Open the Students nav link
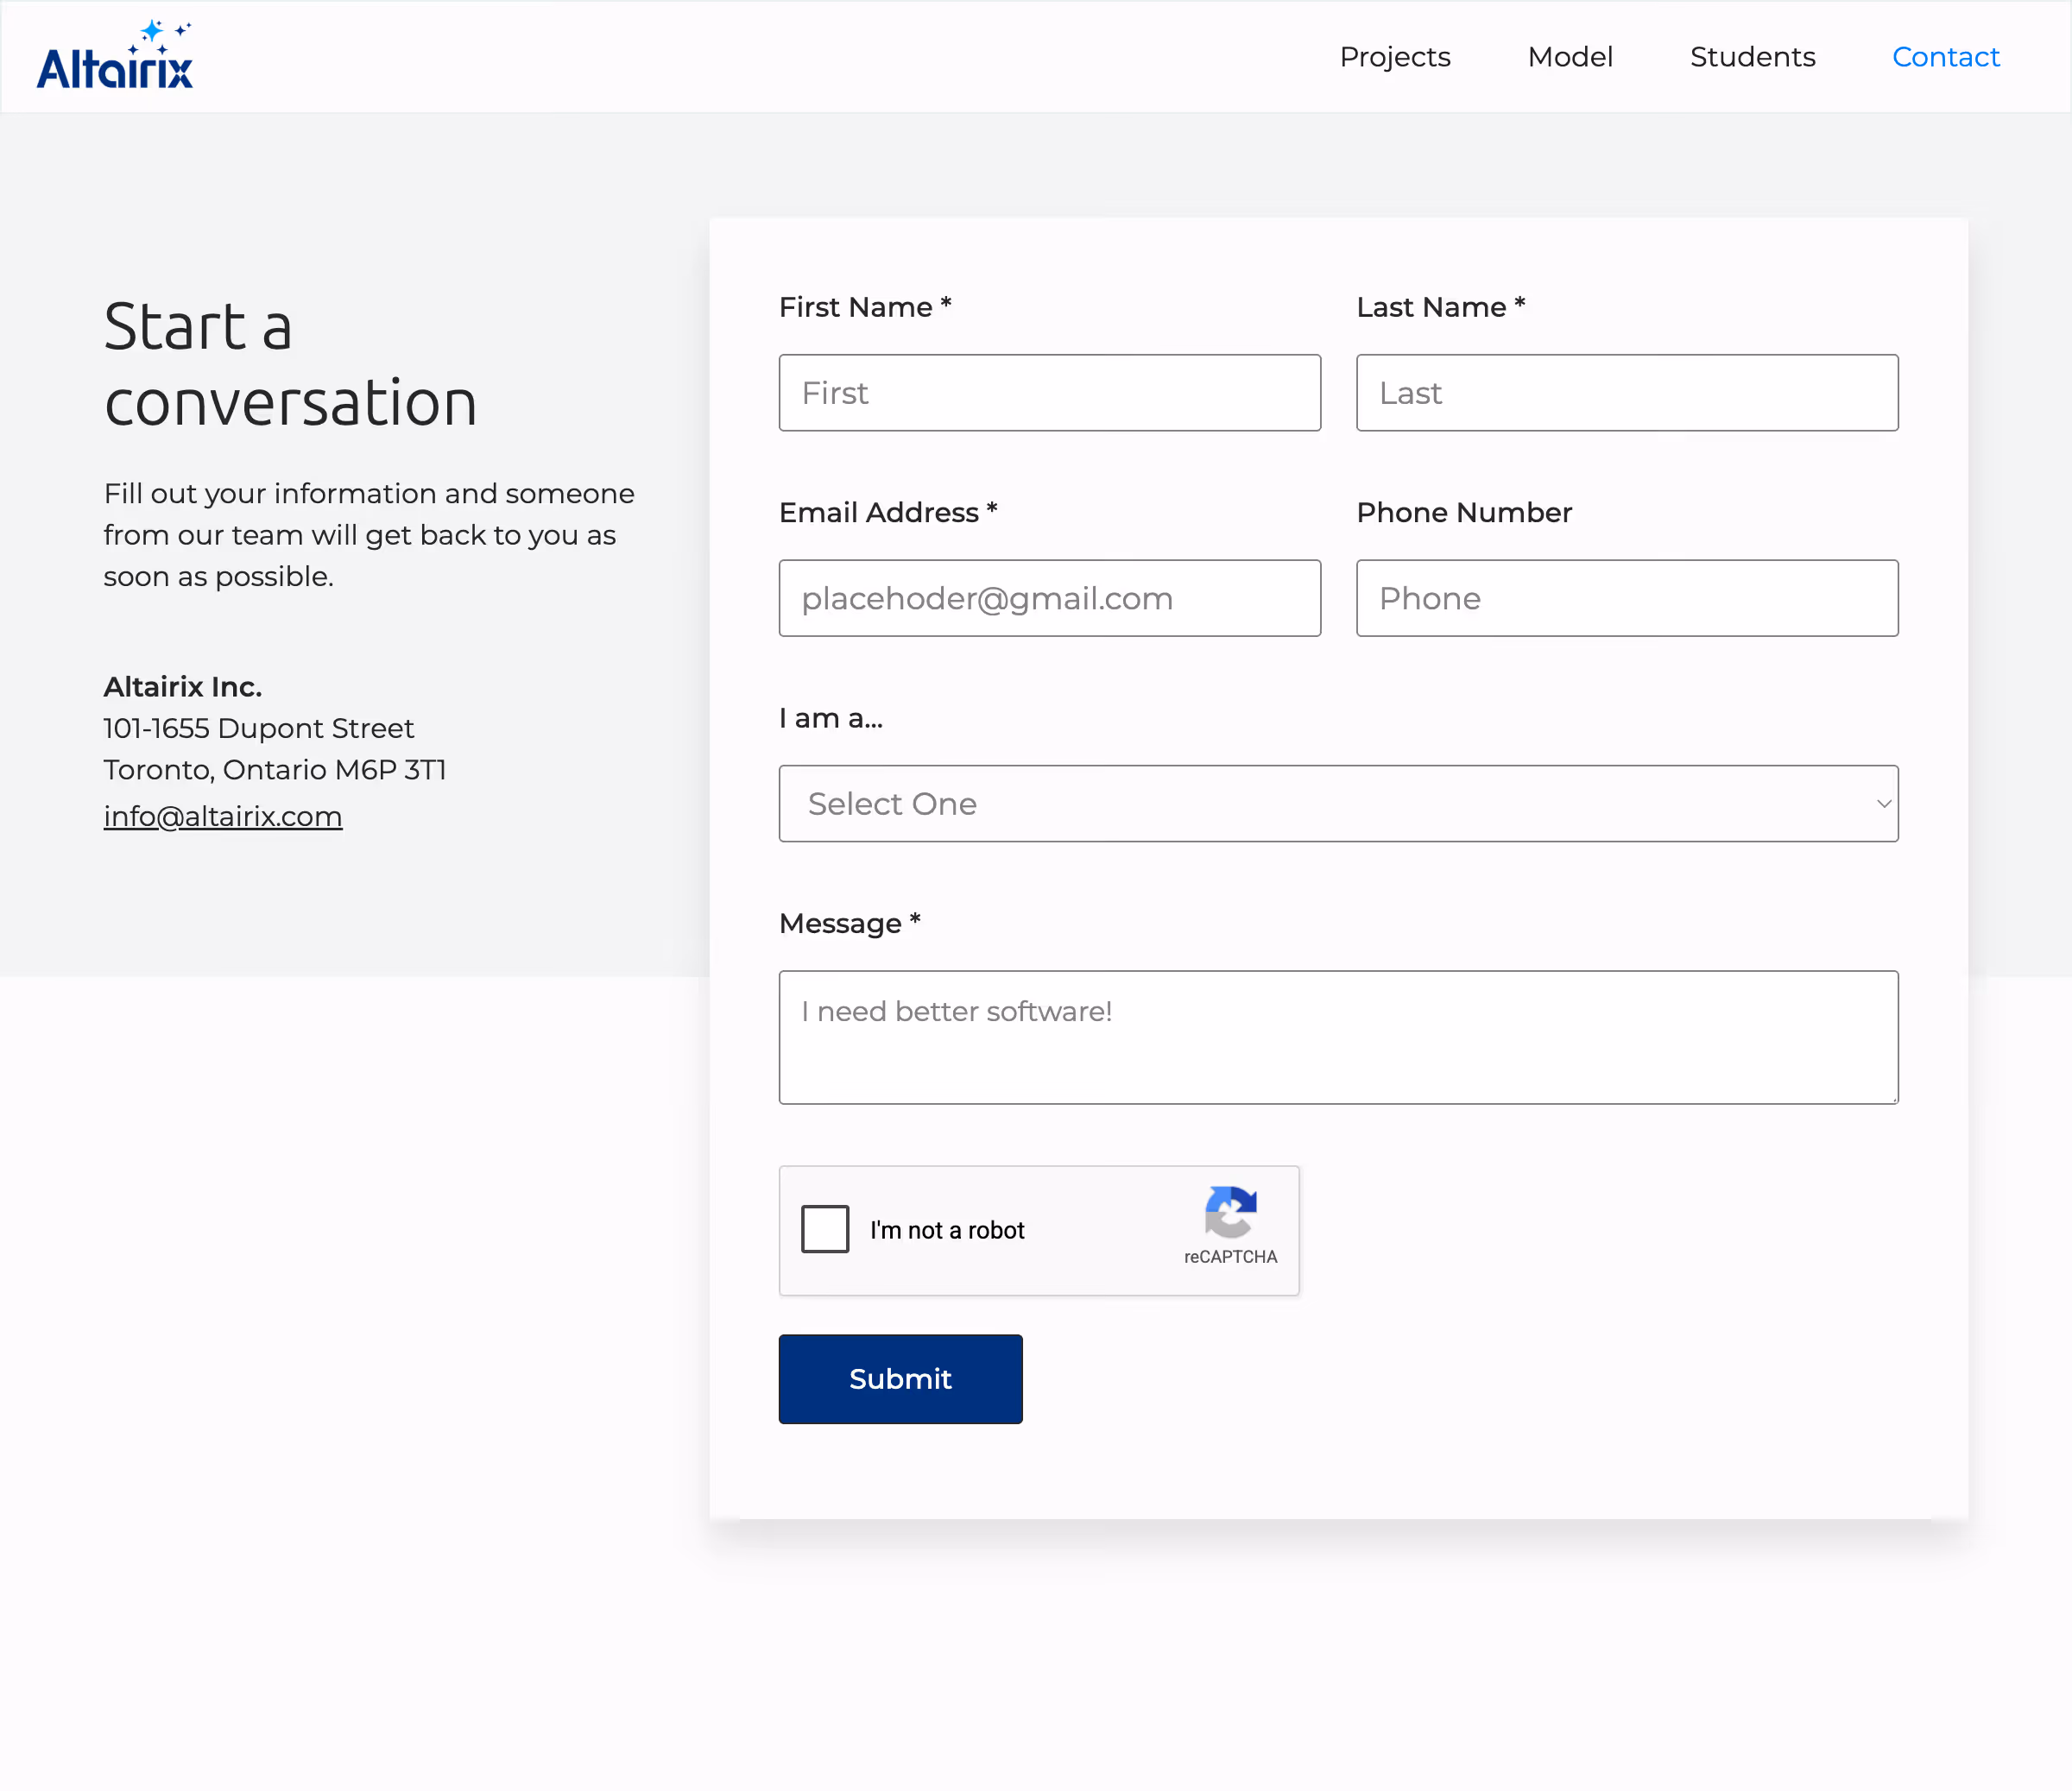2072x1791 pixels. click(1752, 57)
